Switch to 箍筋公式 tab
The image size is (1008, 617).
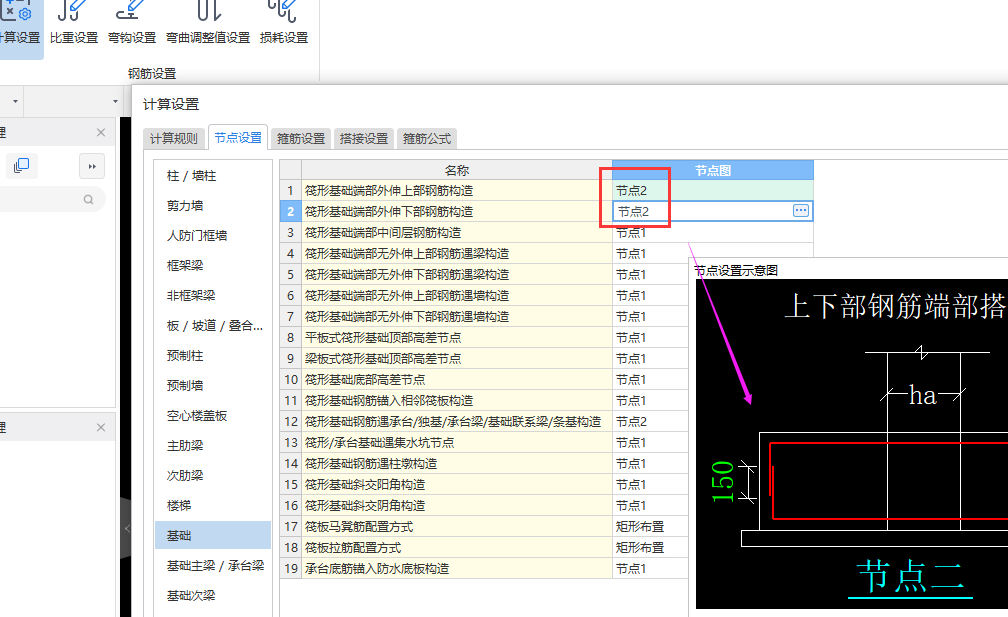coord(427,139)
